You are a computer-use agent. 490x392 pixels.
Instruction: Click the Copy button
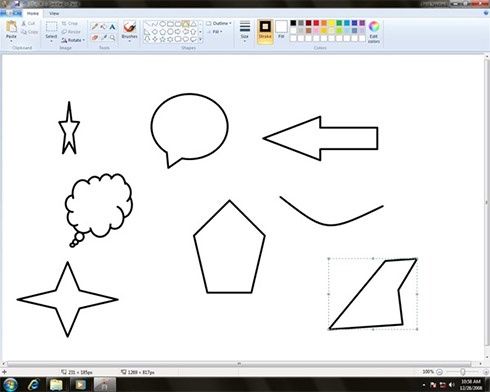(29, 32)
